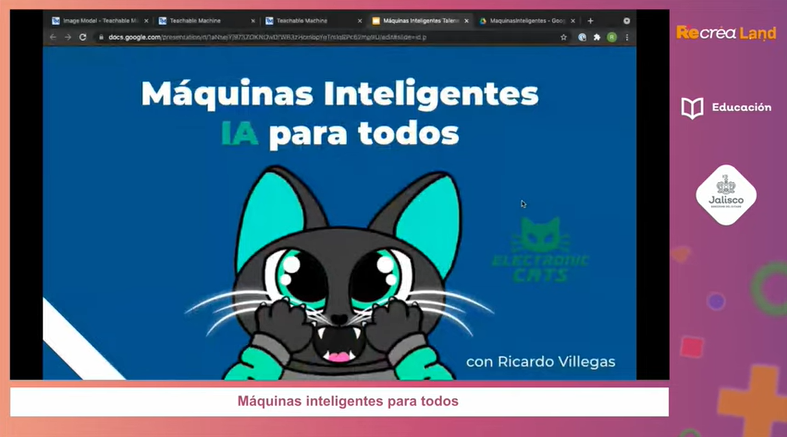Click the Electronic Cats logo
787x437 pixels.
(540, 249)
